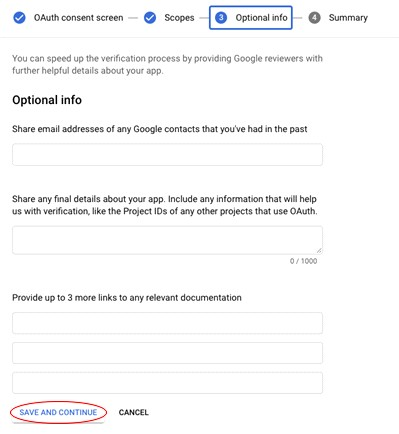The height and width of the screenshot is (434, 399).
Task: Focus the final details about your app textarea
Action: [167, 240]
